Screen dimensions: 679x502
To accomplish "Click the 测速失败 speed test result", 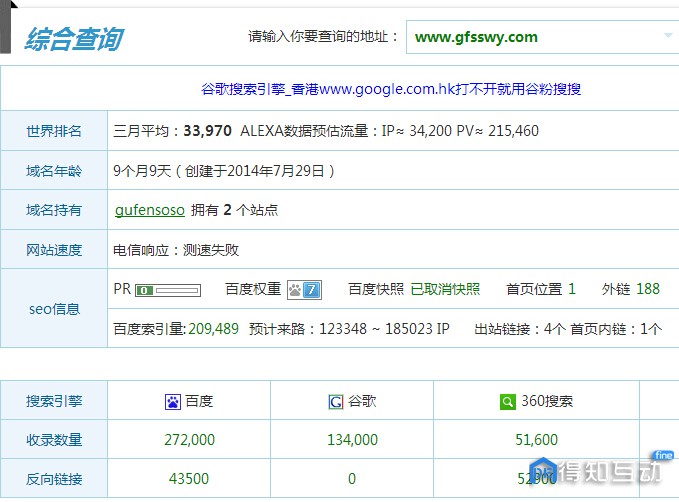I will tap(211, 250).
